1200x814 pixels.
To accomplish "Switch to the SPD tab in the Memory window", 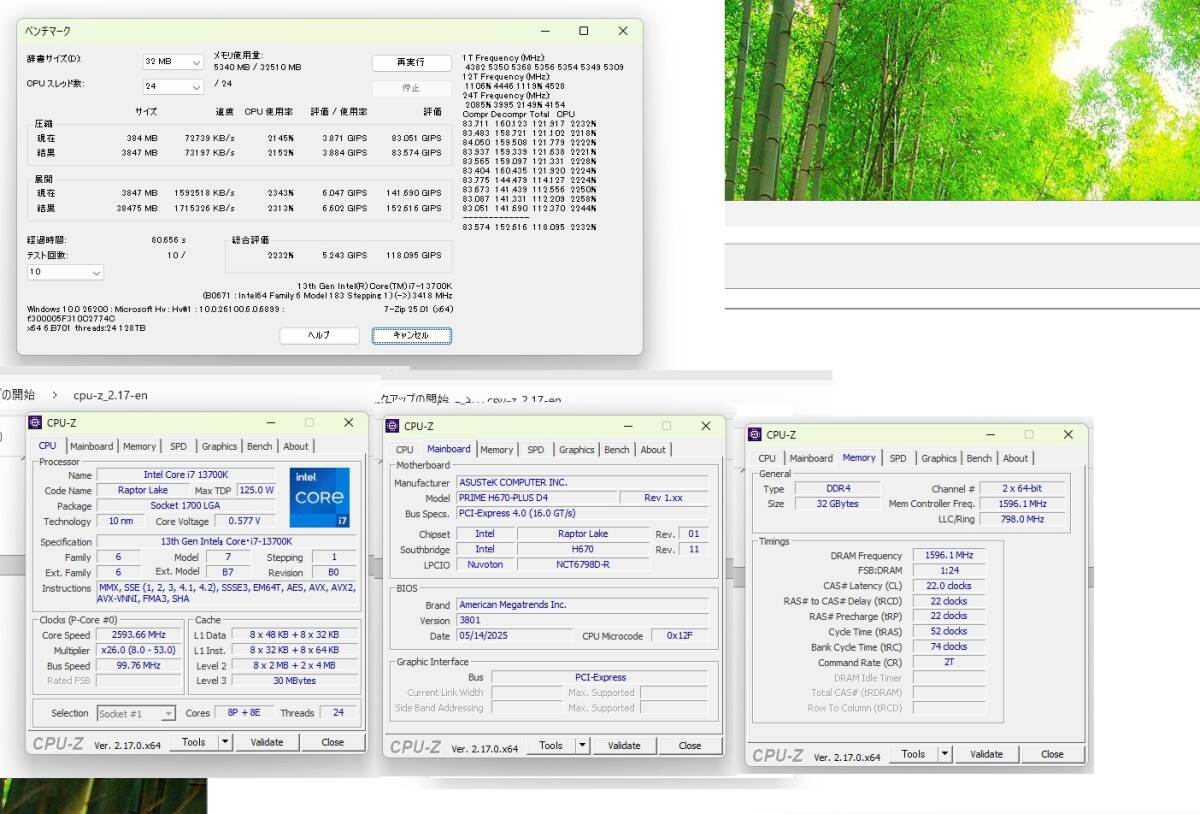I will pos(898,458).
